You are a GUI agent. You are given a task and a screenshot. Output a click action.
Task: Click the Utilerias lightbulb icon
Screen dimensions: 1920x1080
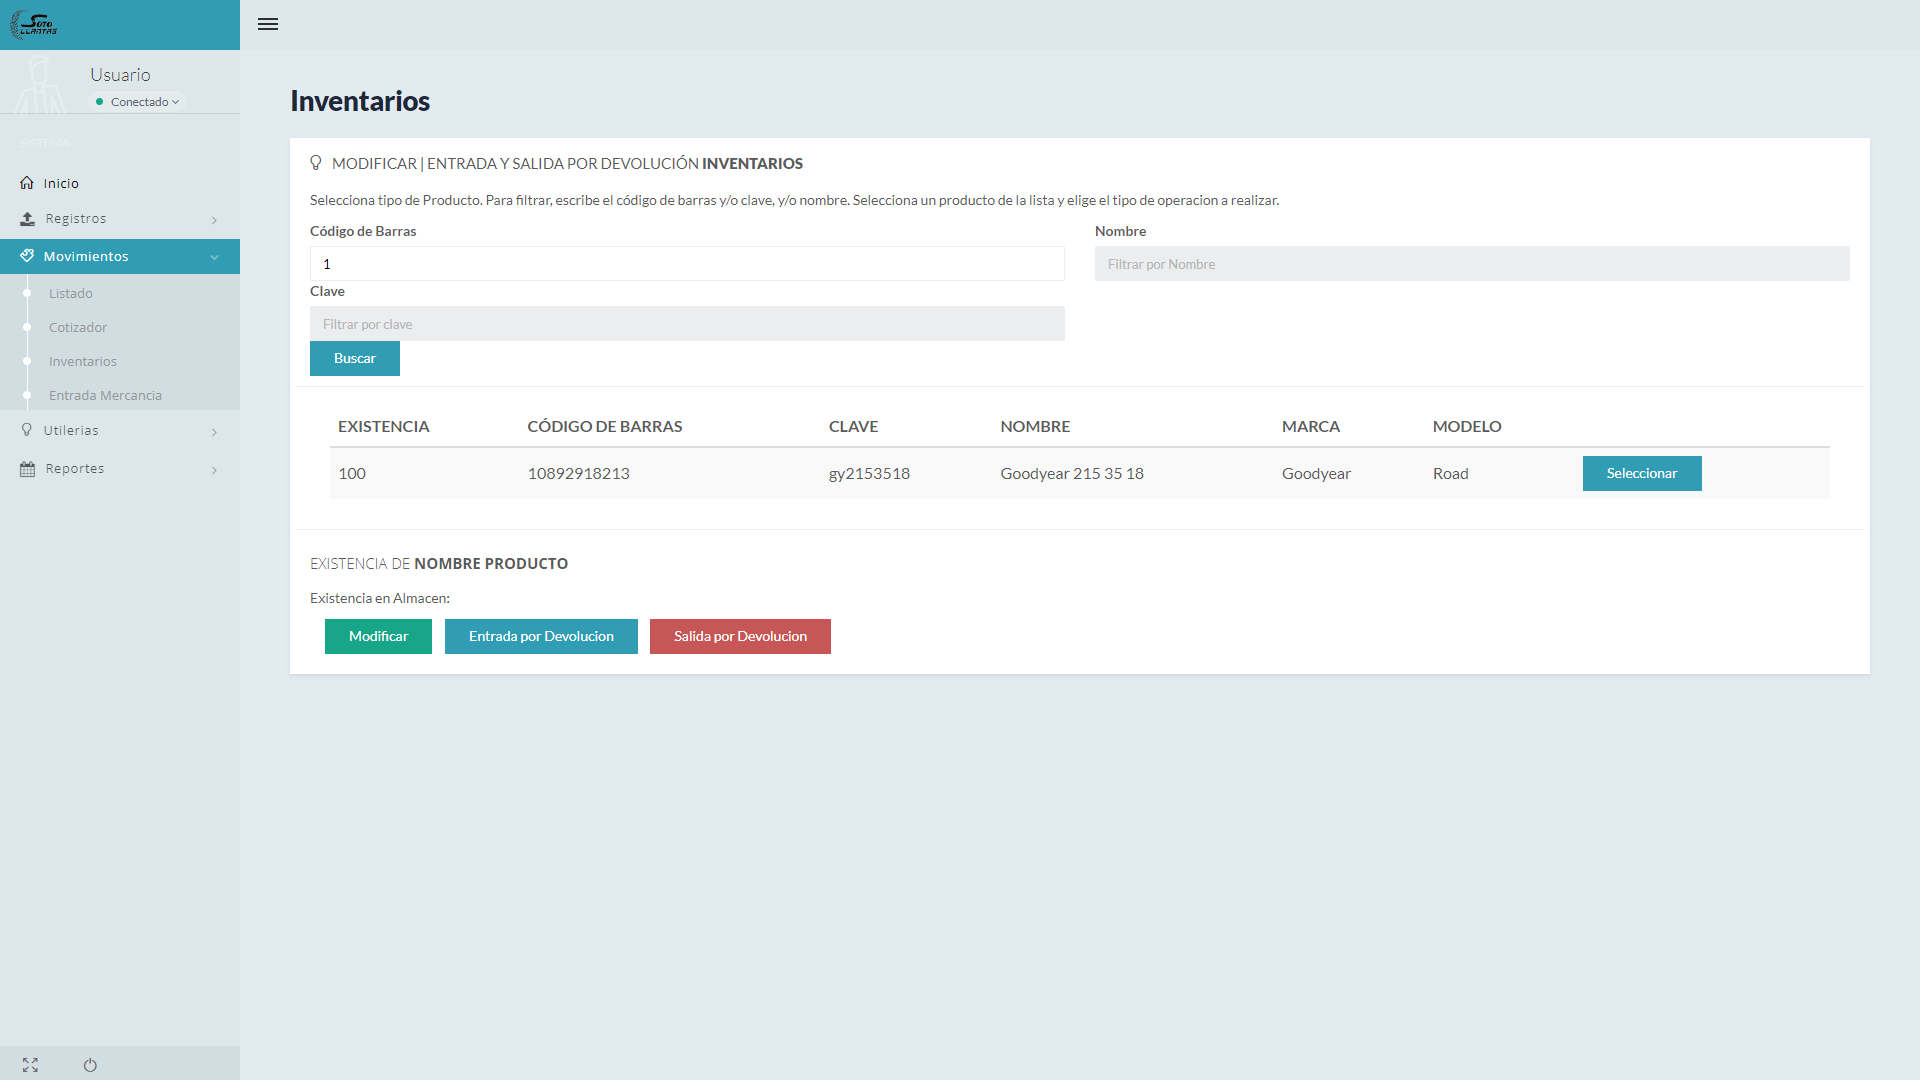(x=27, y=430)
